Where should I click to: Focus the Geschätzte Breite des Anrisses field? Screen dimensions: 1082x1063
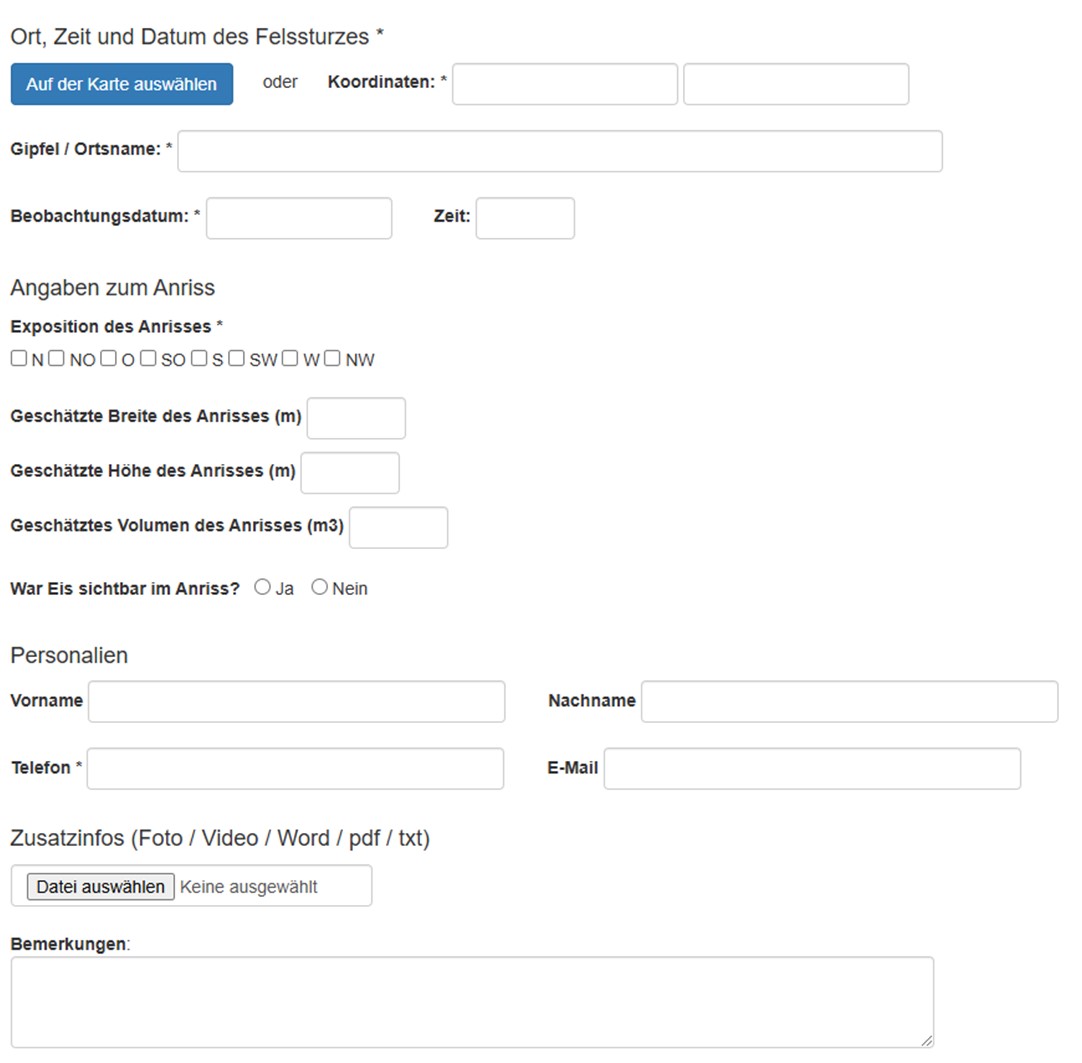pos(356,418)
